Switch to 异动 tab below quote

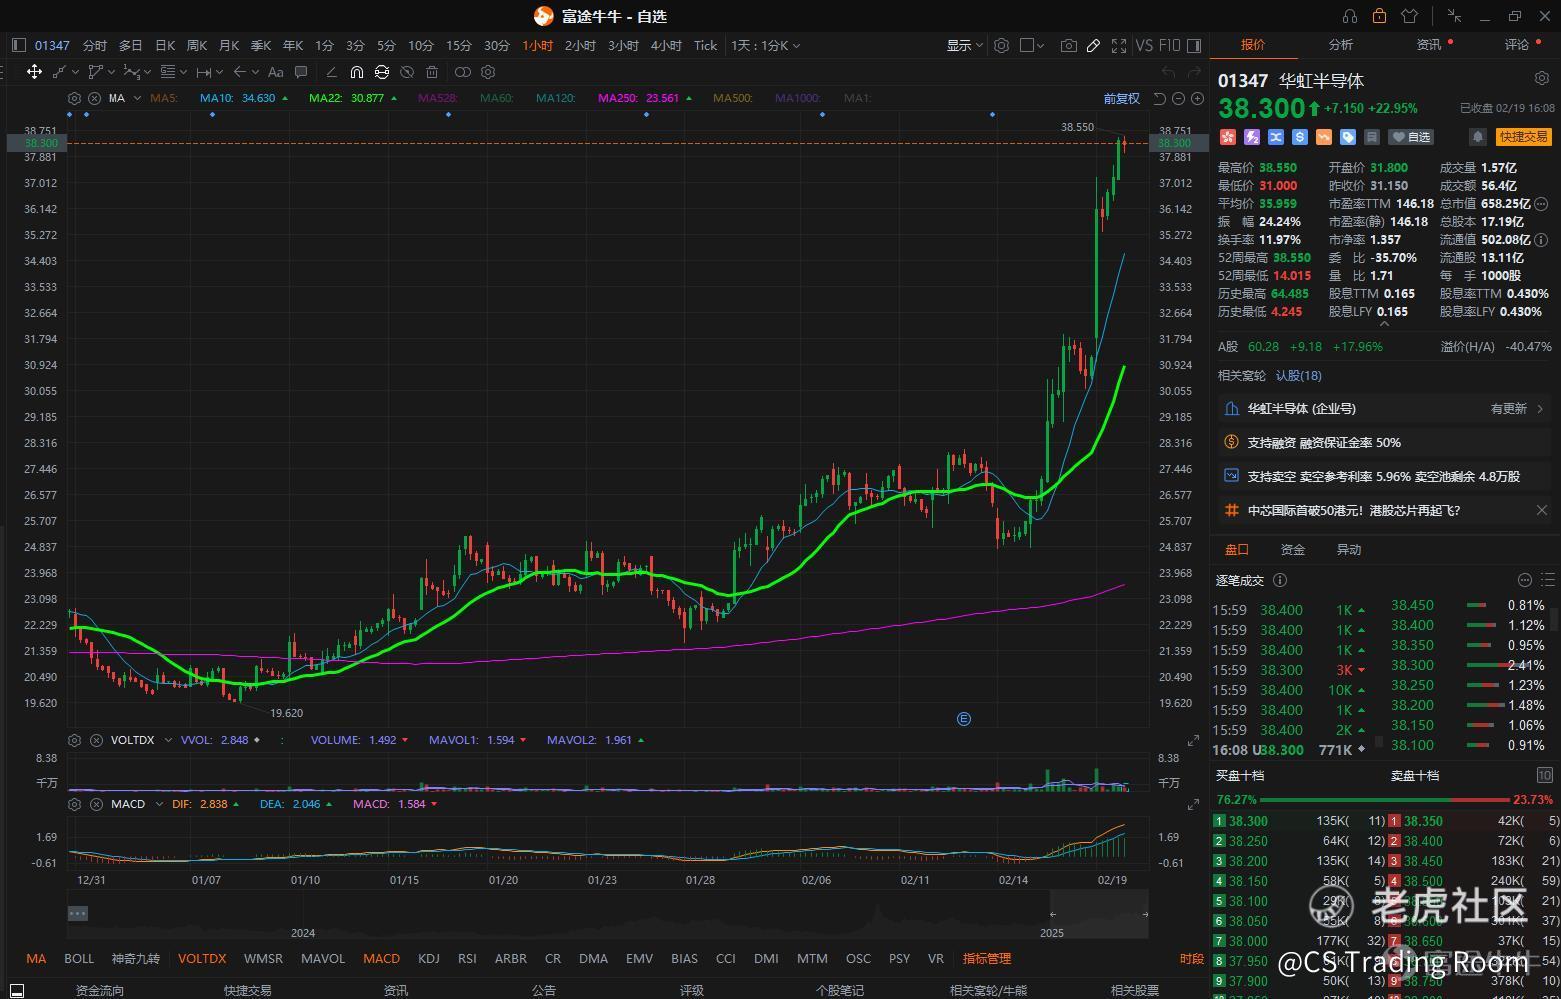tap(1349, 549)
